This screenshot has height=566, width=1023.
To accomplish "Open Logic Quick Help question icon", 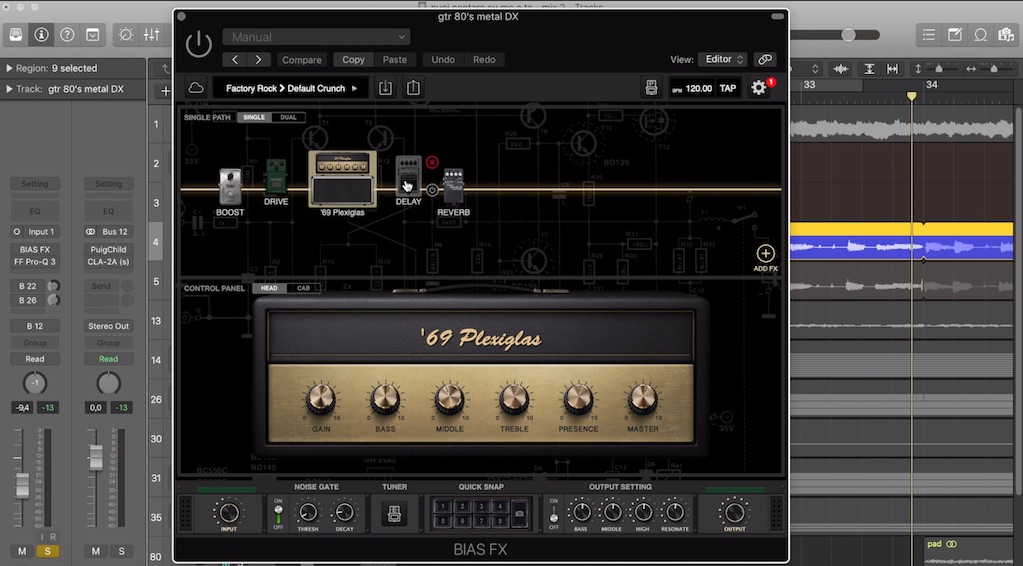I will [x=67, y=35].
